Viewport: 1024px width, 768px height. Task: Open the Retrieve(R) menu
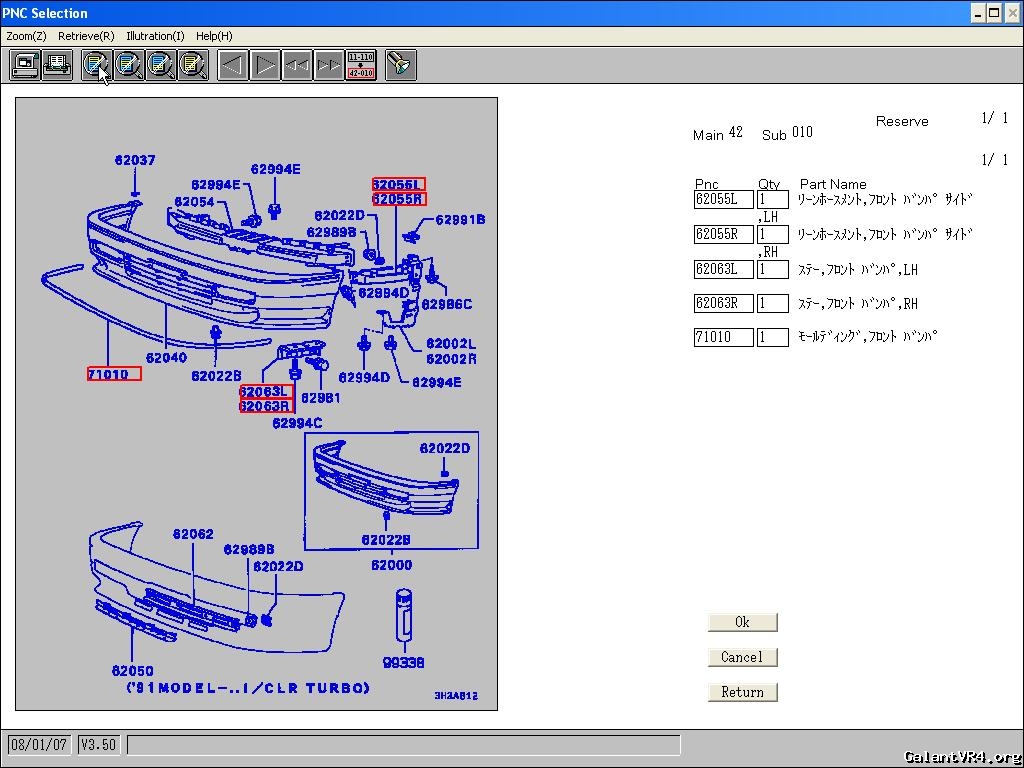86,36
